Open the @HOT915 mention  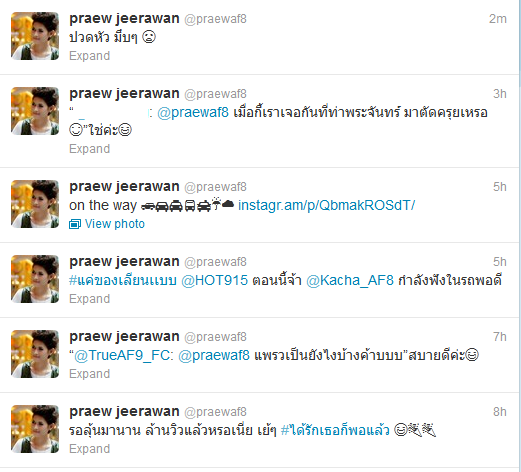coord(214,280)
